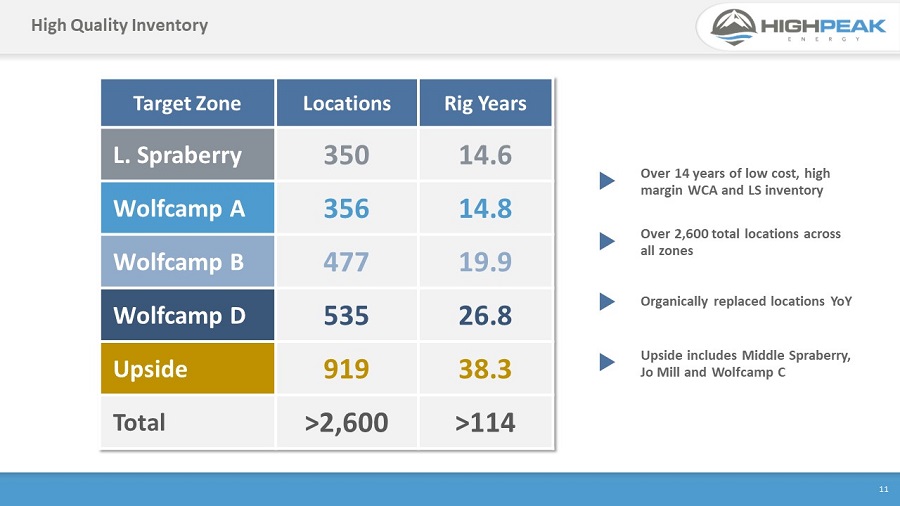Click the blue "Wolfcamp A" row label
Screen dimensions: 900x506
[x=187, y=208]
